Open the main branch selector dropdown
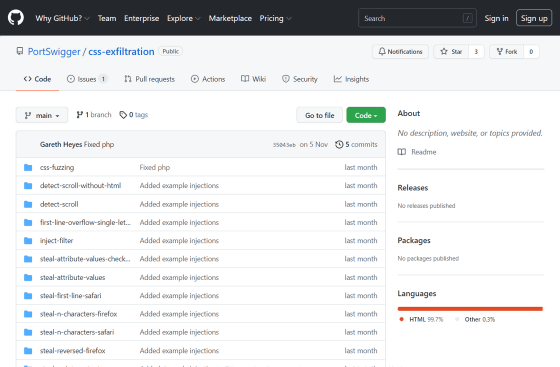The image size is (560, 367). (42, 115)
